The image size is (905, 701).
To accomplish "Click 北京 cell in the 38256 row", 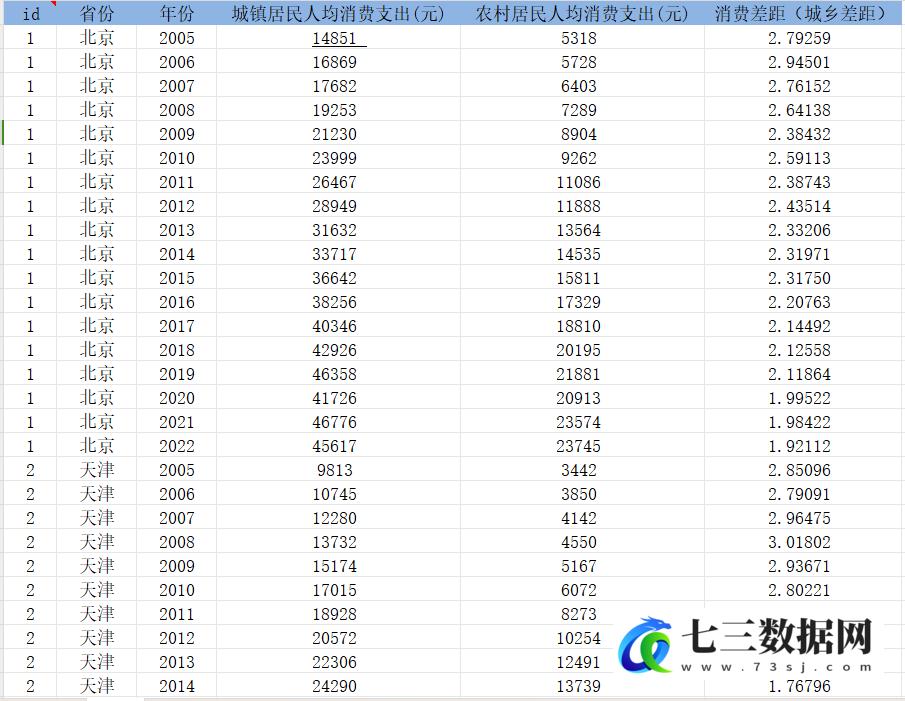I will point(96,302).
